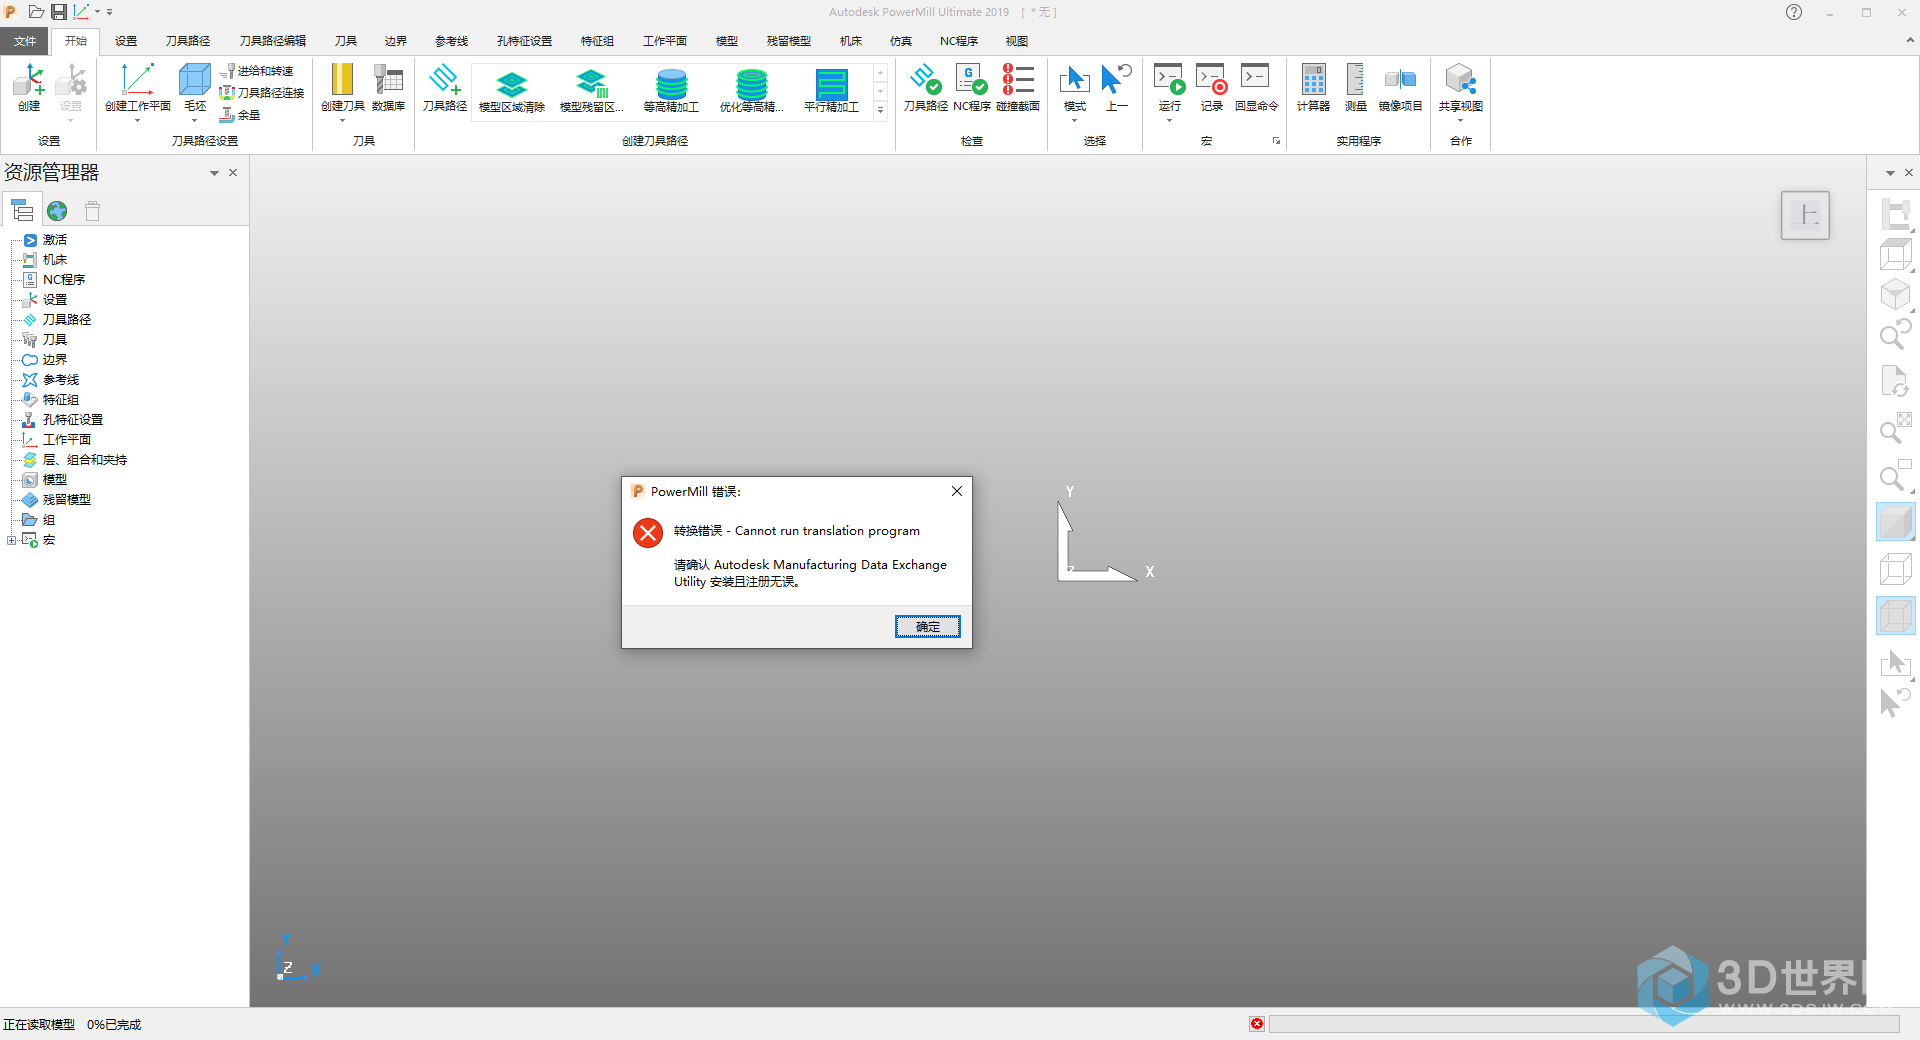Click the ISO view icon in view toolbar

coord(1895,295)
